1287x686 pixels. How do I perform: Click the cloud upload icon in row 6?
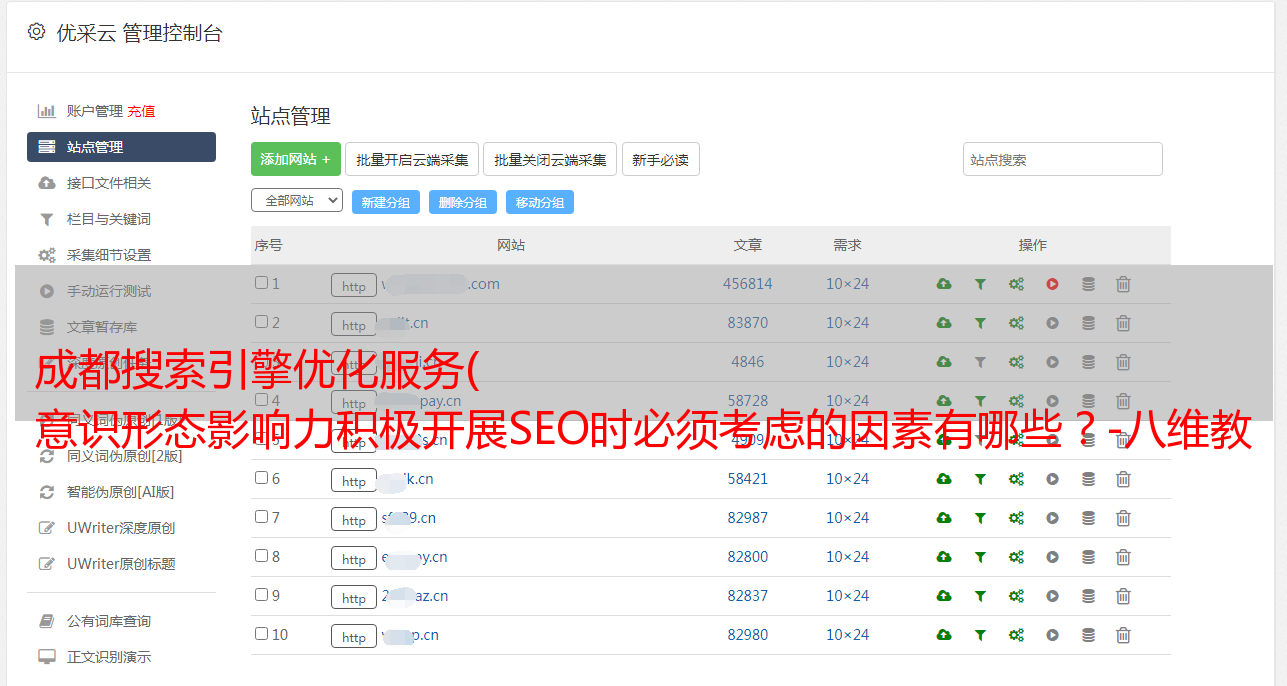click(944, 479)
